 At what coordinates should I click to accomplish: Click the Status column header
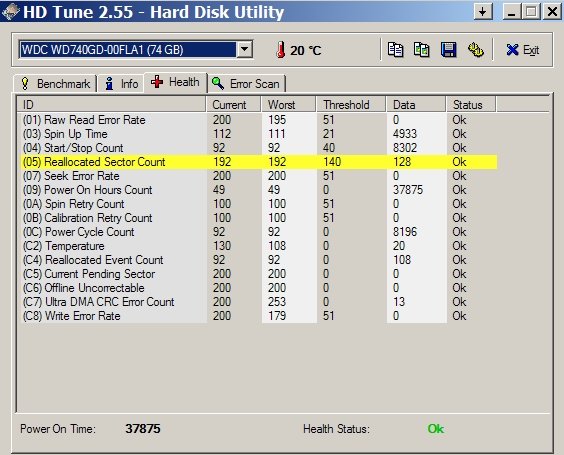[471, 105]
